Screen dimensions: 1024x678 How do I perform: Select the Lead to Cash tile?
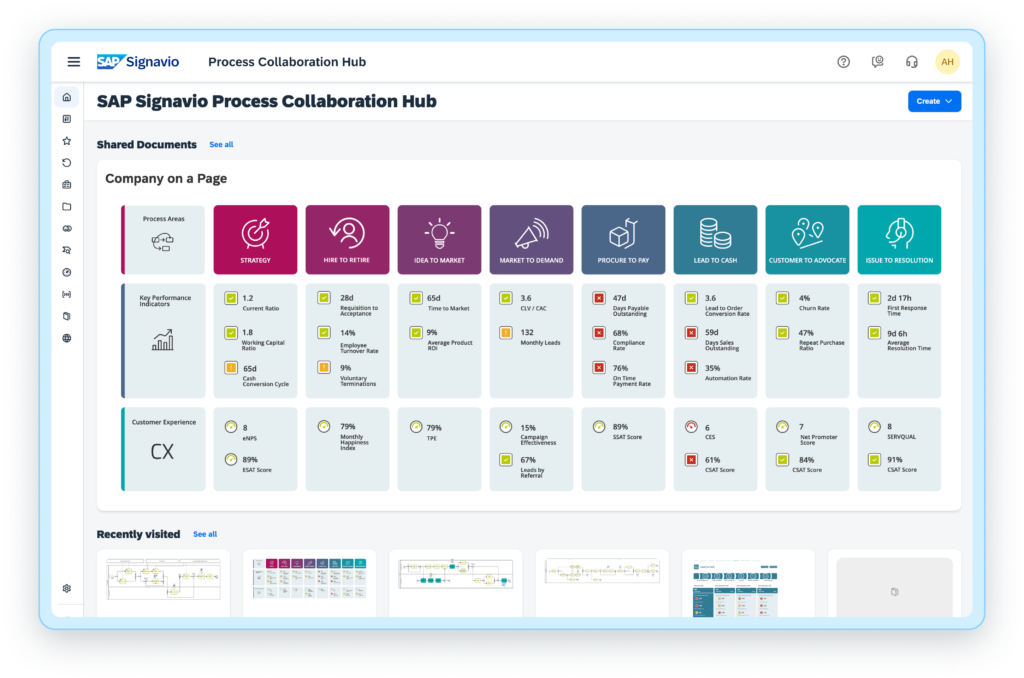[x=715, y=239]
